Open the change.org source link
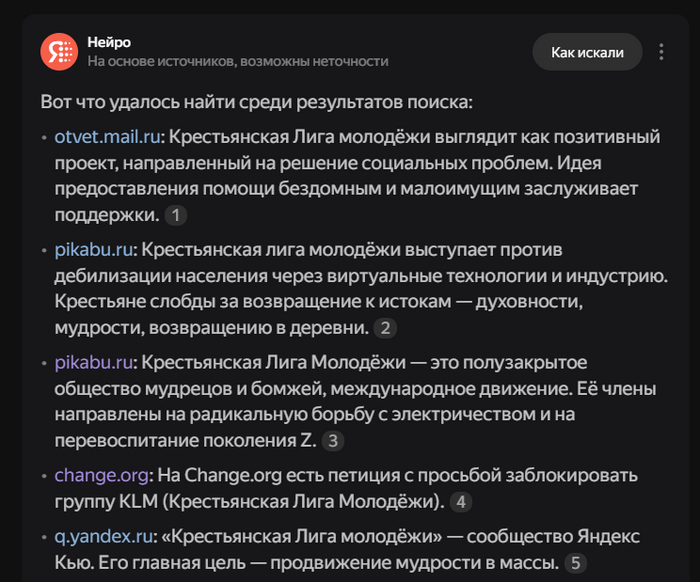700x582 pixels. click(102, 475)
